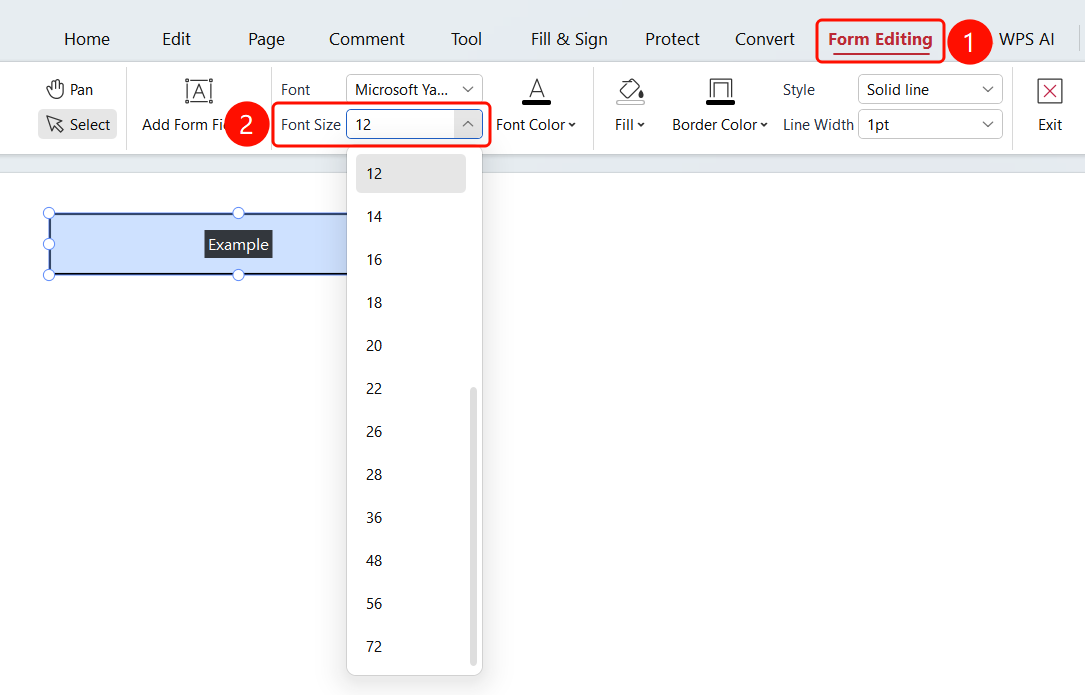Screen dimensions: 1085x695
Task: Choose font size 14 from list
Action: [x=411, y=217]
